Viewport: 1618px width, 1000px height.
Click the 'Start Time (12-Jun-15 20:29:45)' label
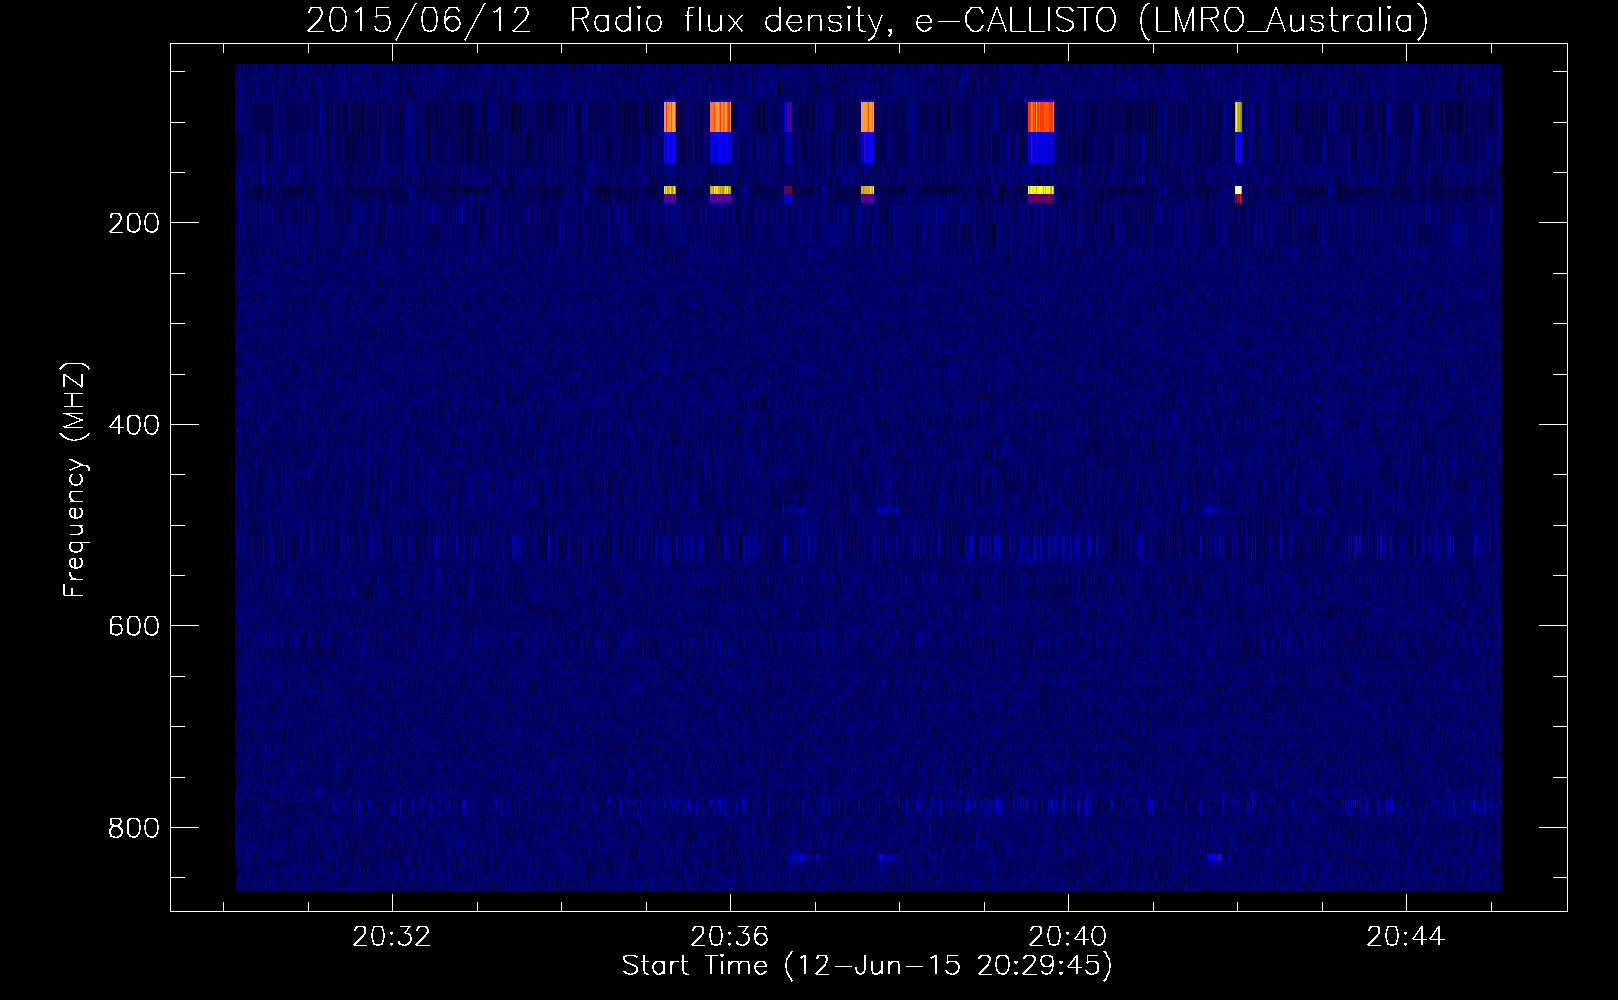tap(867, 966)
